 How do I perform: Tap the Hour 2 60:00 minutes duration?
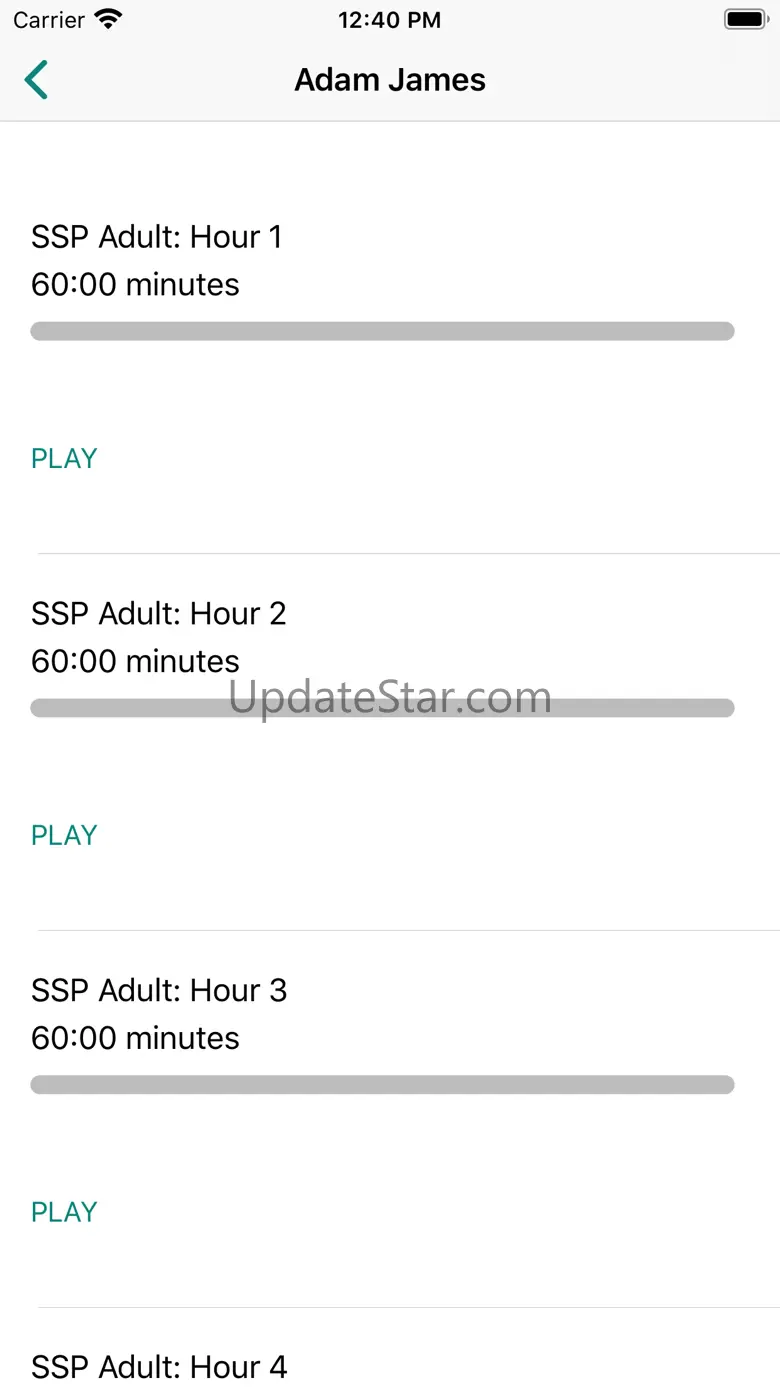point(135,662)
